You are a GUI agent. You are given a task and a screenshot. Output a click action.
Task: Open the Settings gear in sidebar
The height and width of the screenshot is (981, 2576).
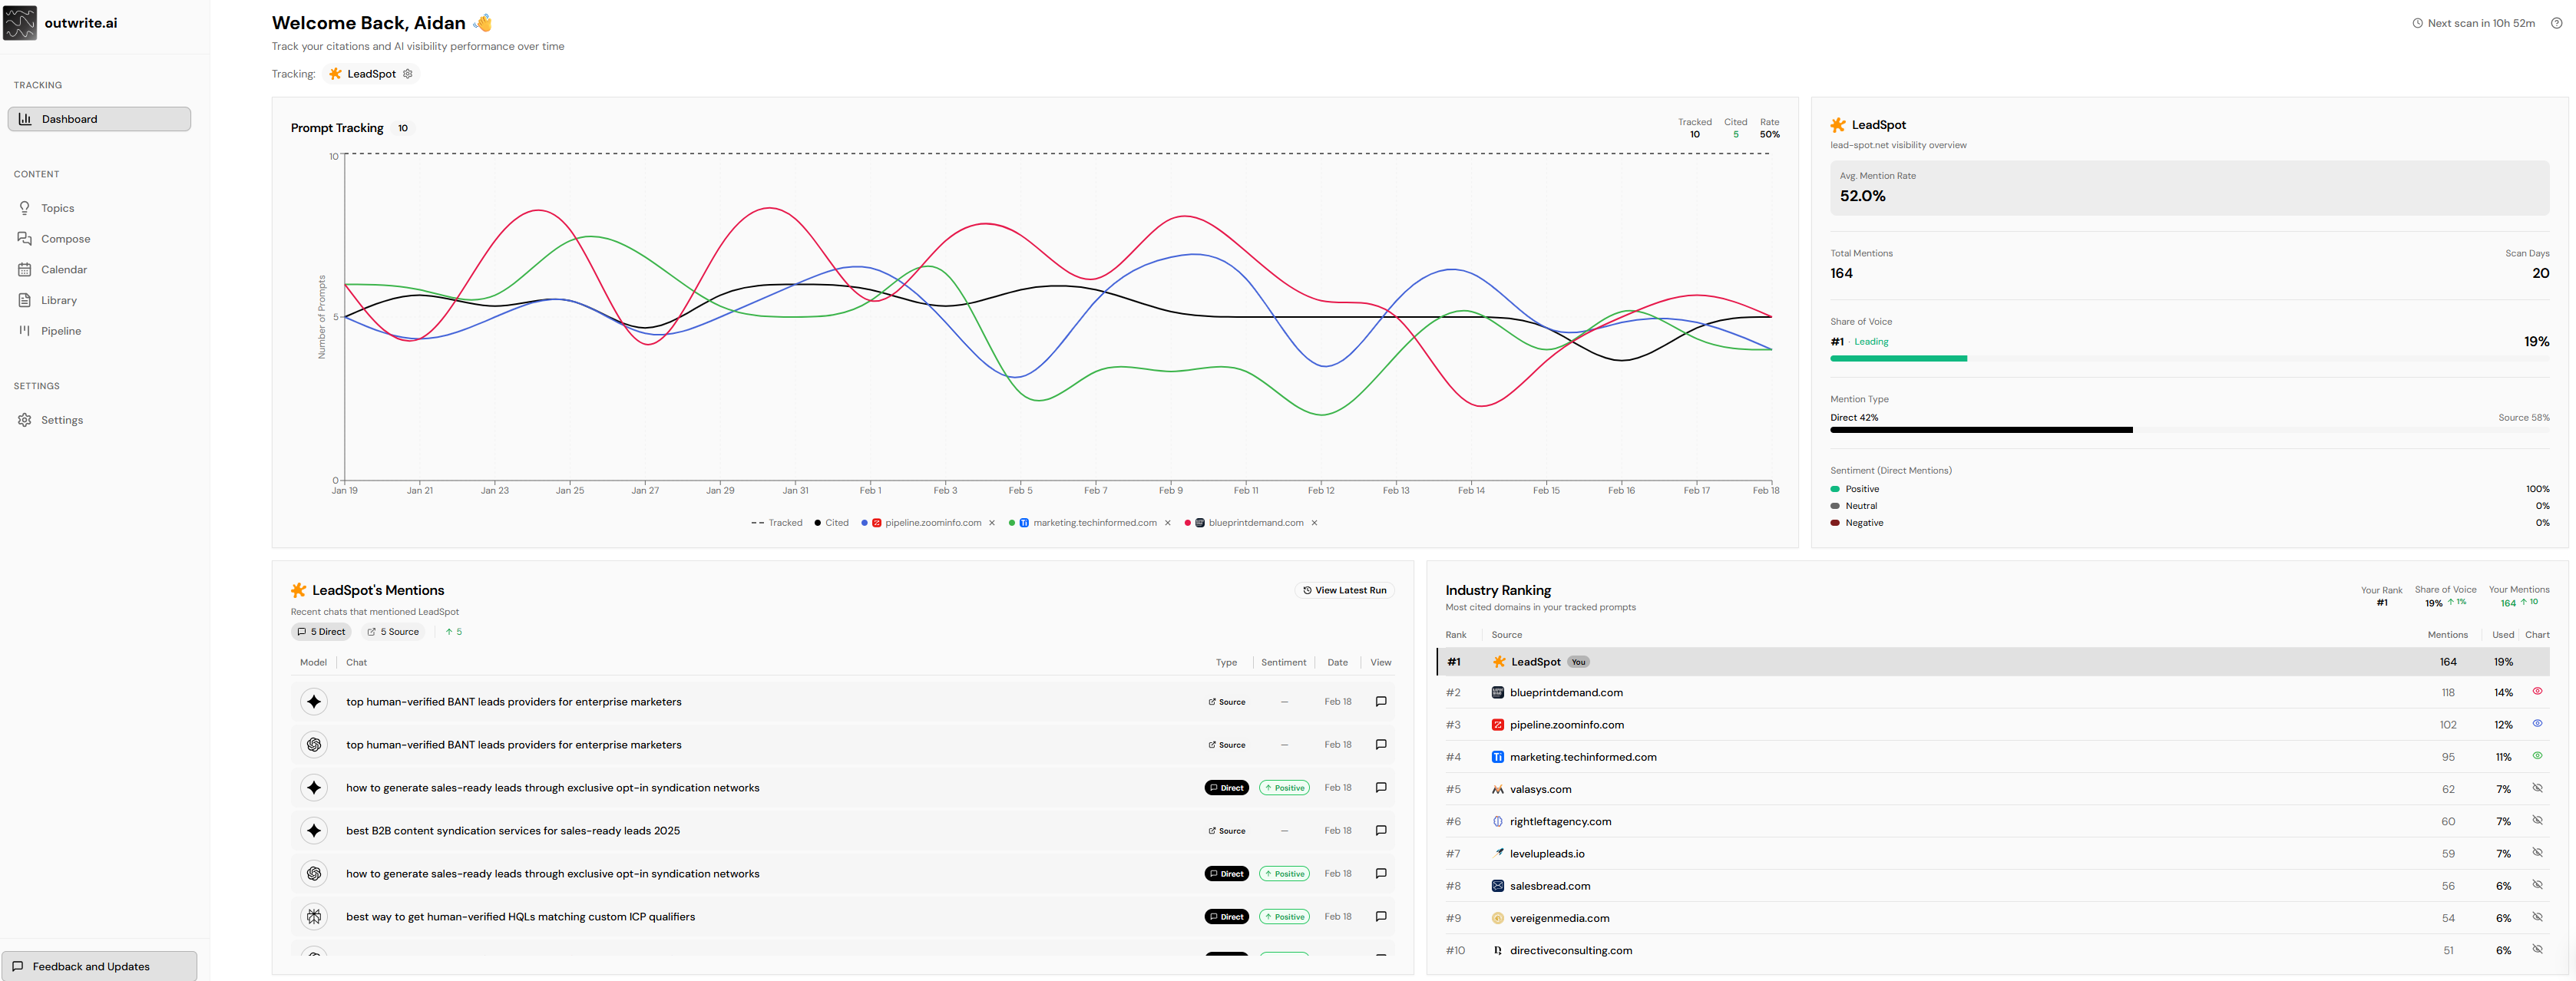coord(62,420)
